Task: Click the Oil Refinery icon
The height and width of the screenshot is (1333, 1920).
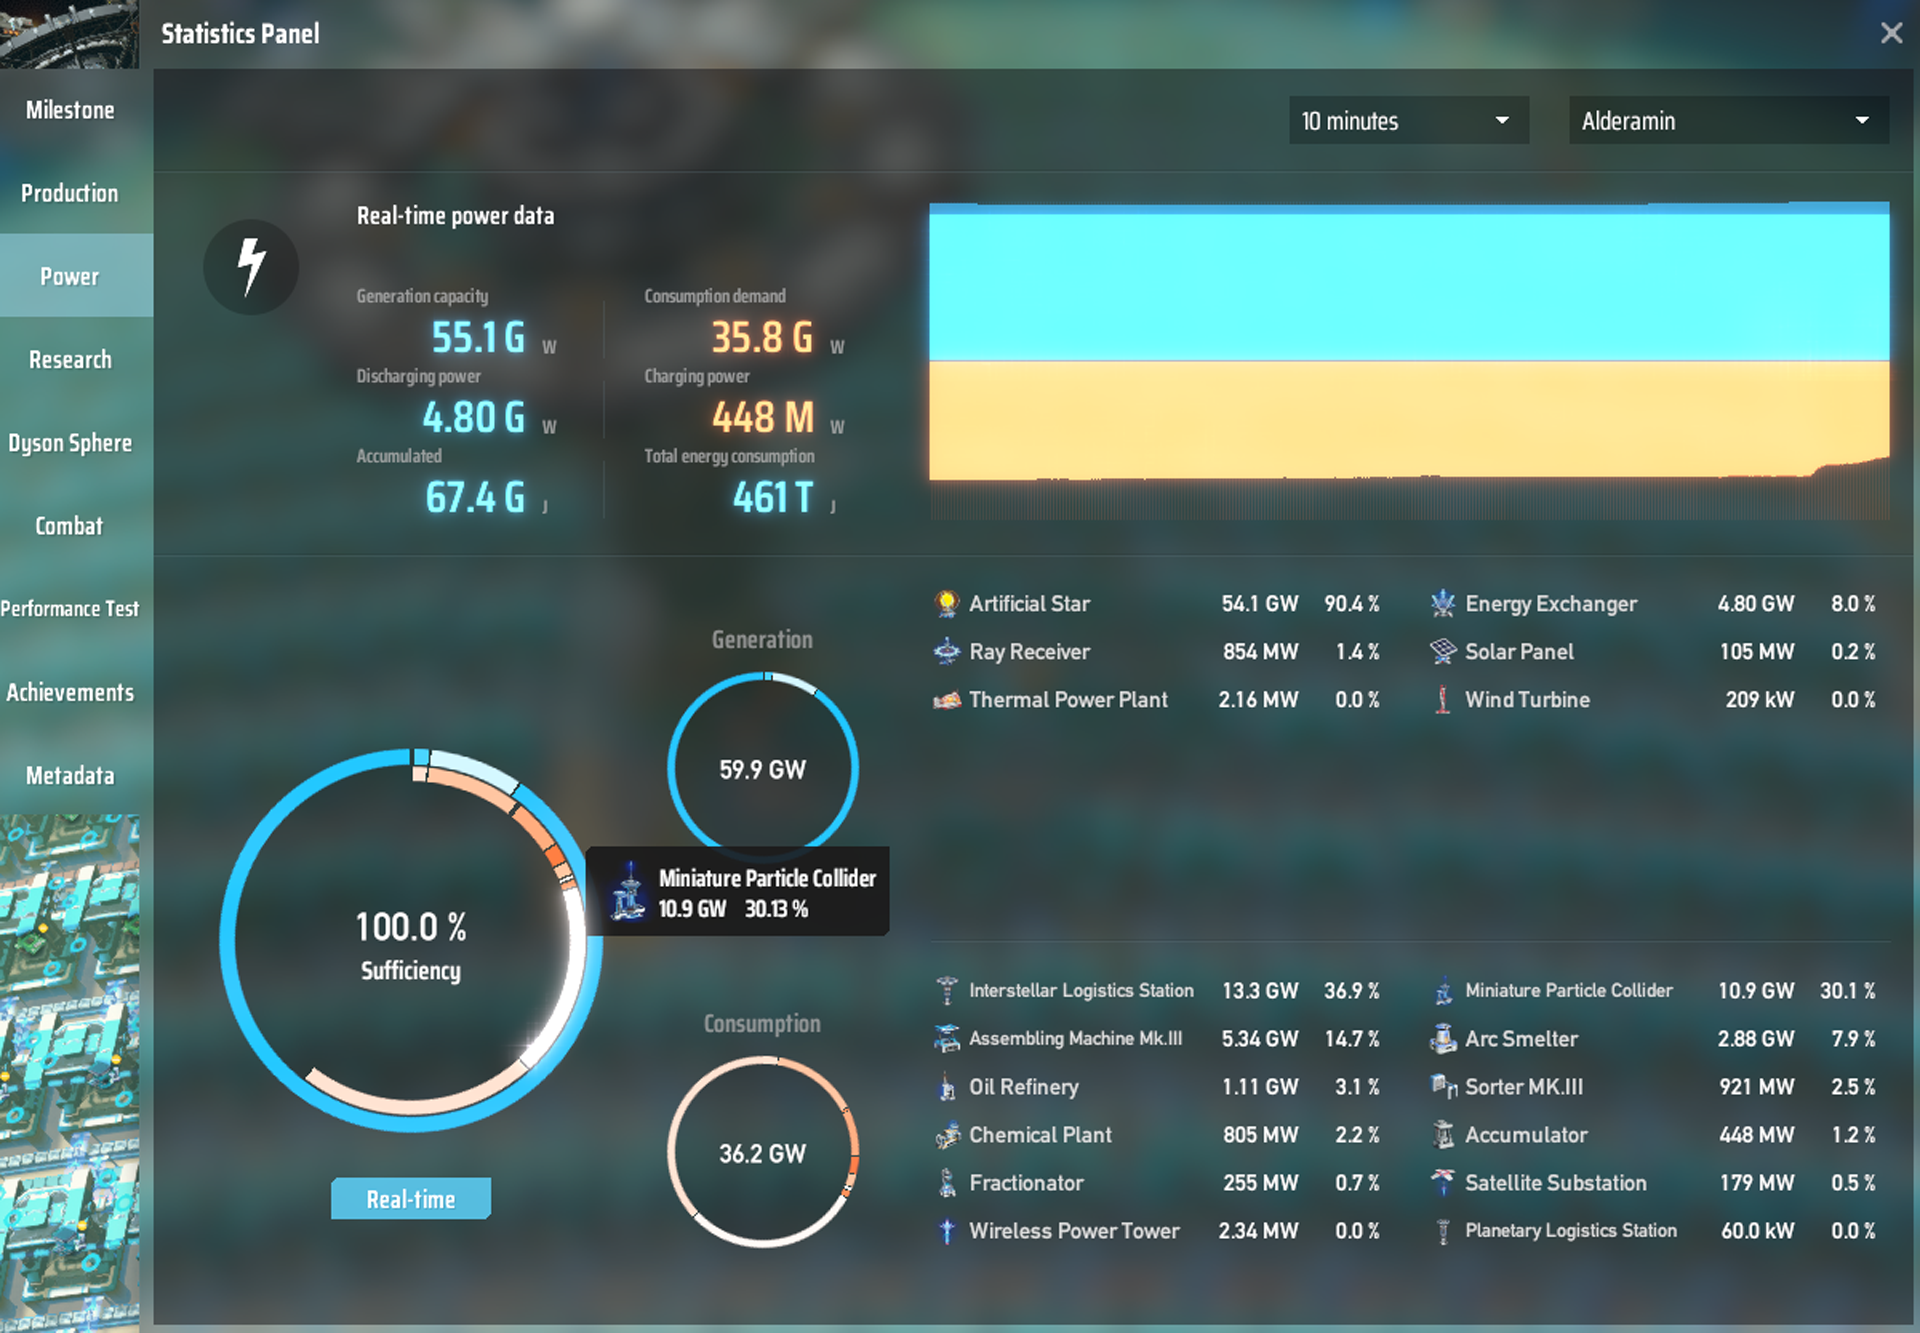Action: point(946,1087)
